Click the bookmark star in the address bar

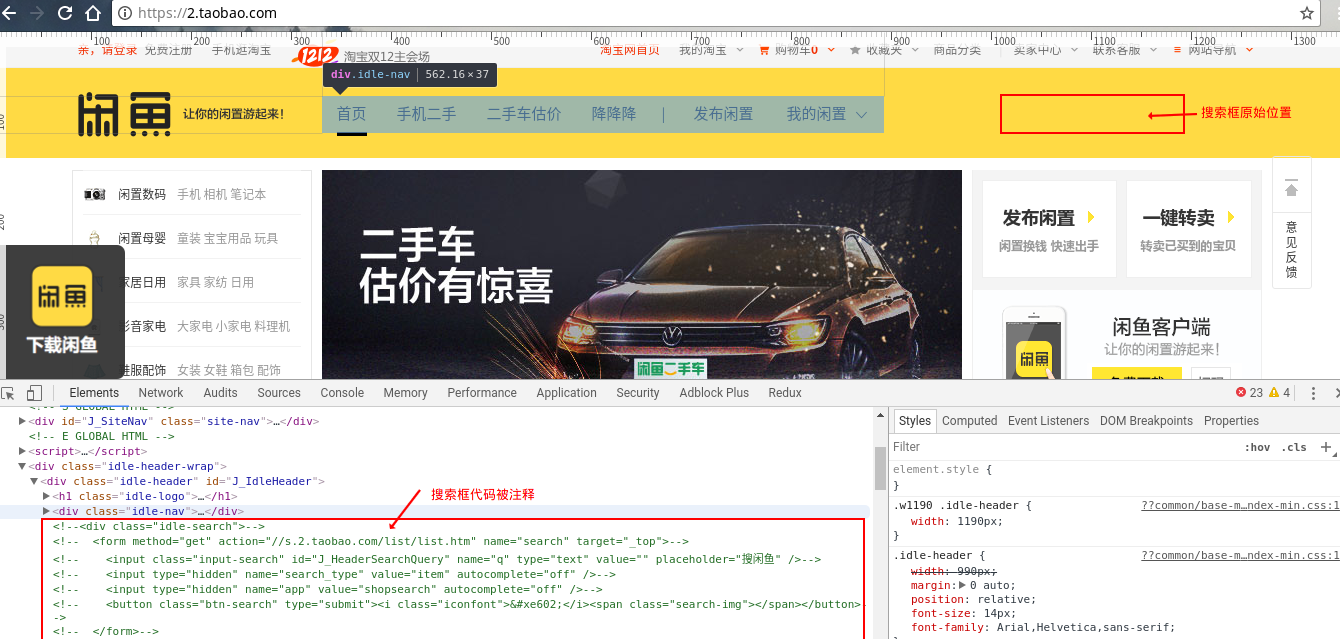pos(1307,14)
